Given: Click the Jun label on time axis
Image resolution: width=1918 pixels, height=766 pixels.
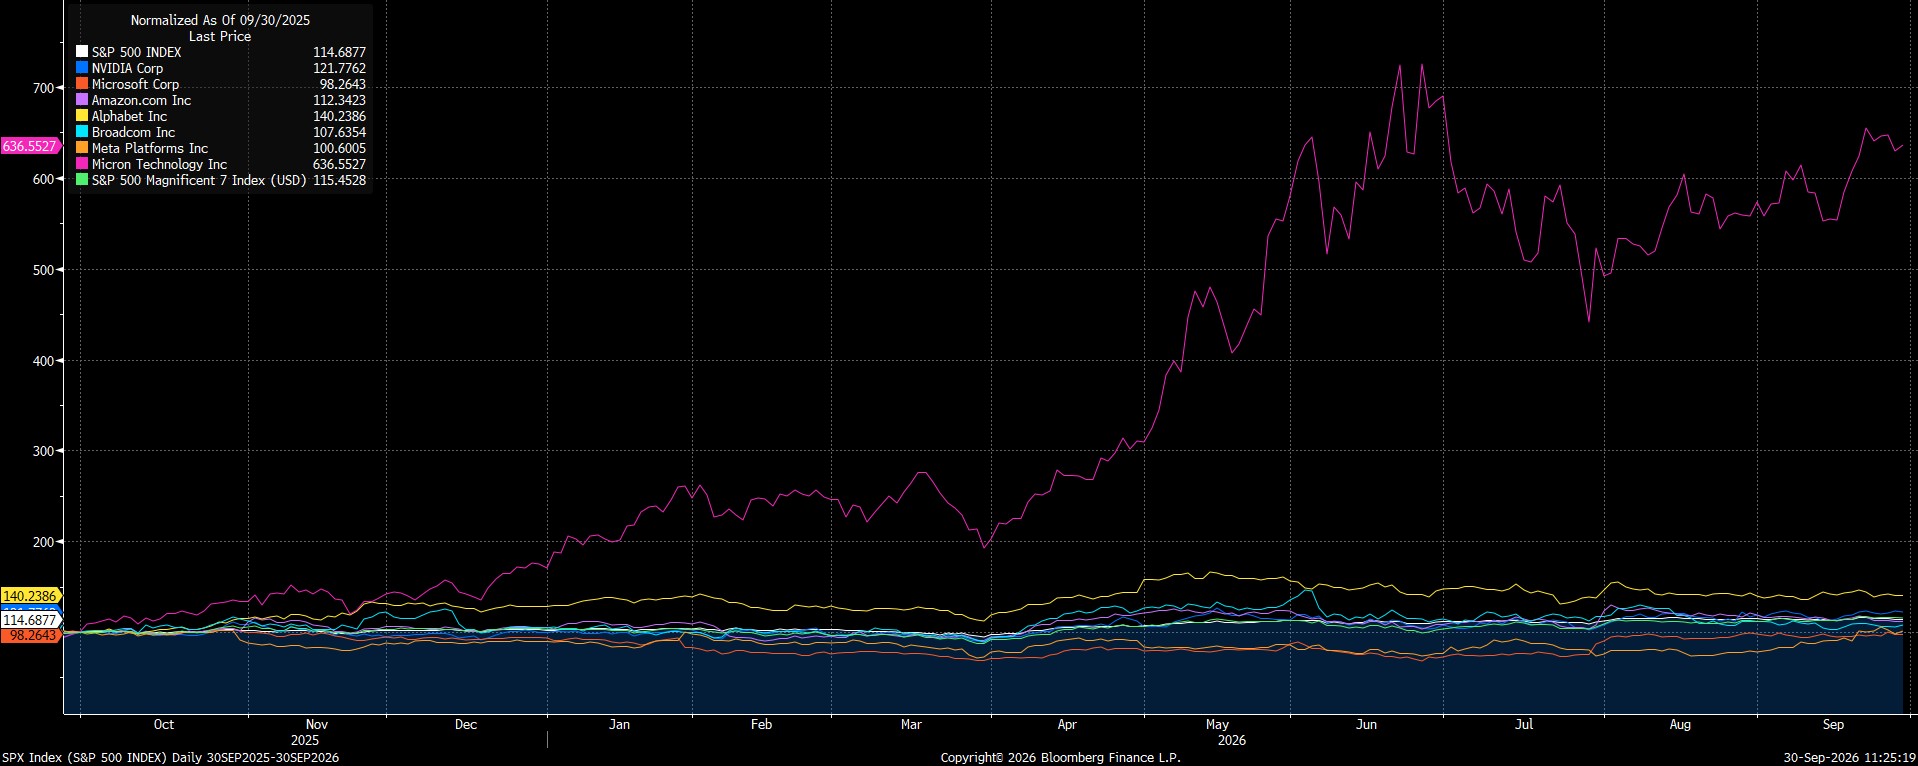Looking at the screenshot, I should tap(1366, 724).
